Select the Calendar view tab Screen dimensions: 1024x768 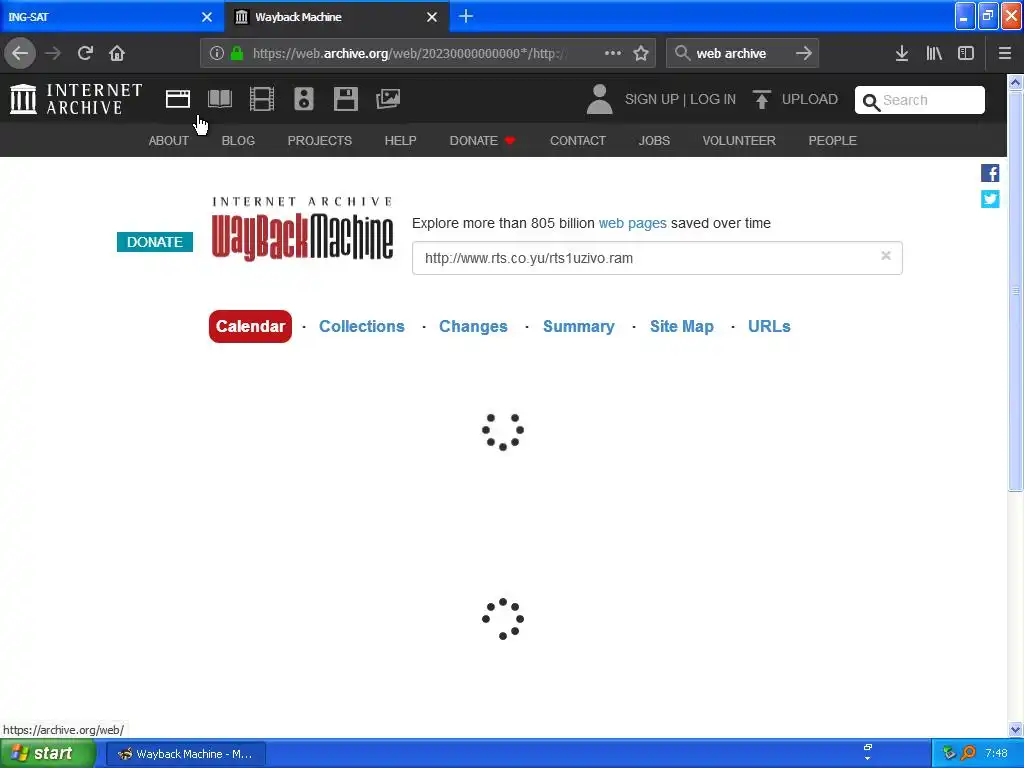[x=250, y=327]
